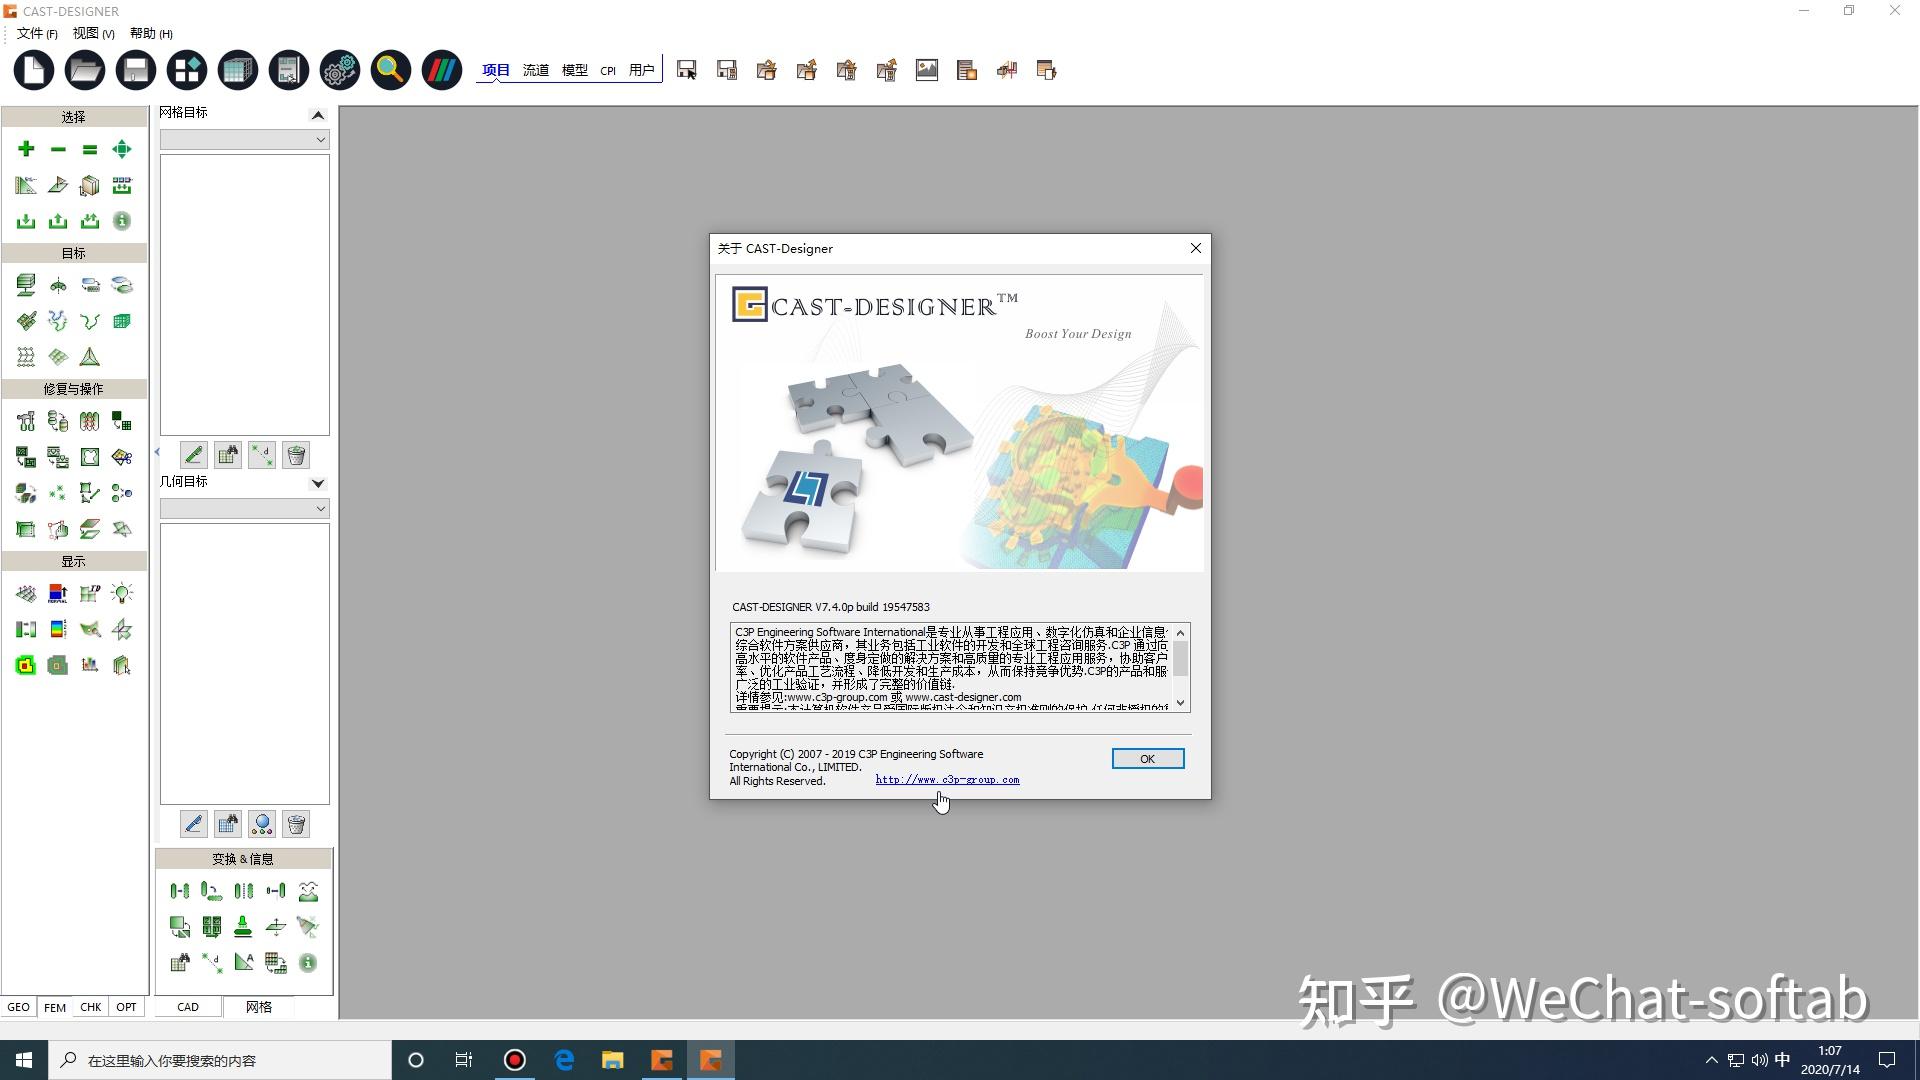
Task: Open the geometry target combo box
Action: click(245, 509)
